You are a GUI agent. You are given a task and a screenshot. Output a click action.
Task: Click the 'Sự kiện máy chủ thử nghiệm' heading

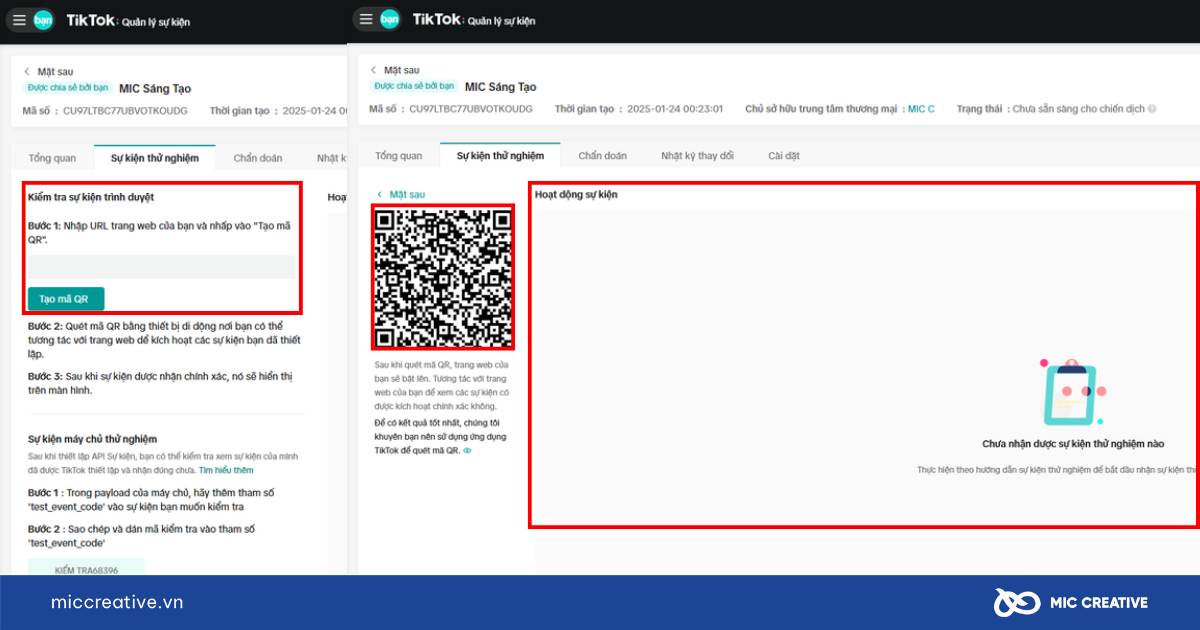point(92,439)
